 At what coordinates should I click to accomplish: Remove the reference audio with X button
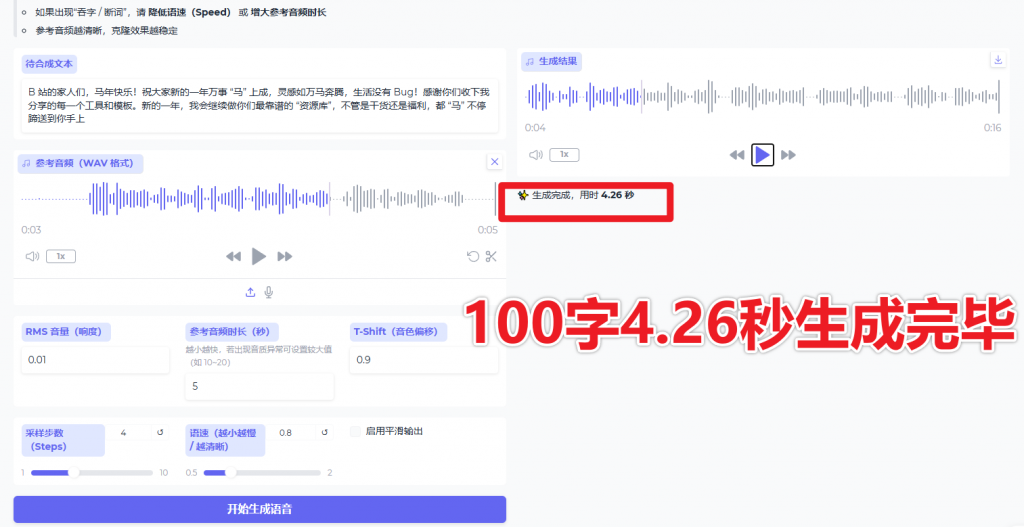494,162
